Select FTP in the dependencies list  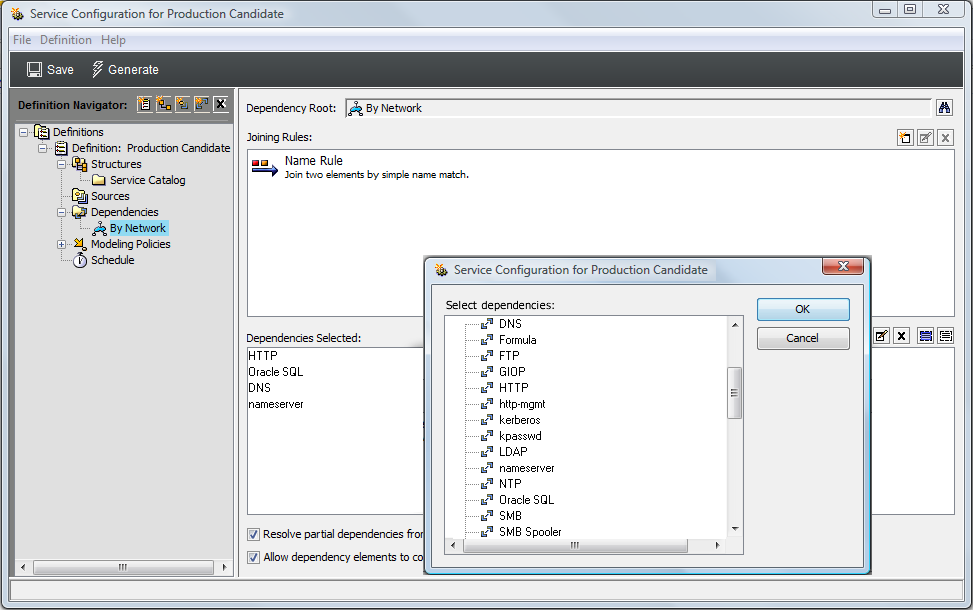(509, 356)
